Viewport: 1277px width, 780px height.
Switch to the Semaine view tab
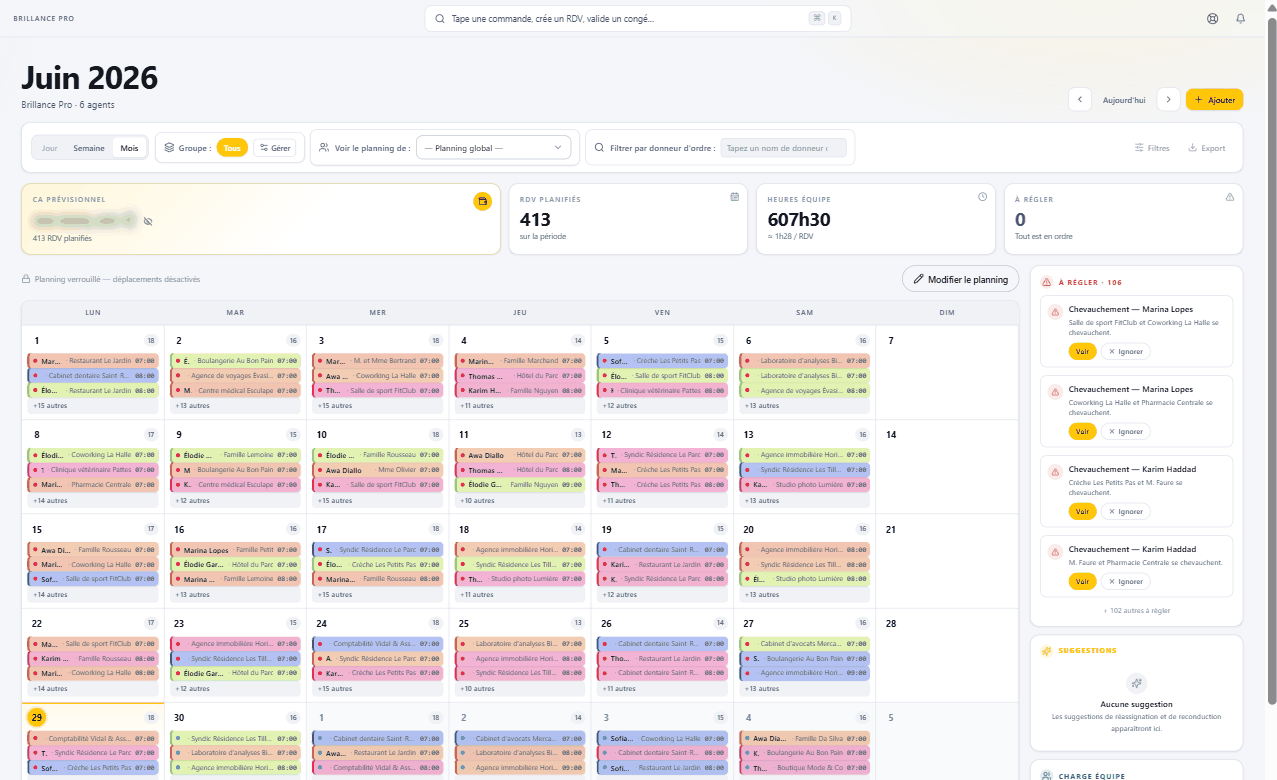89,148
